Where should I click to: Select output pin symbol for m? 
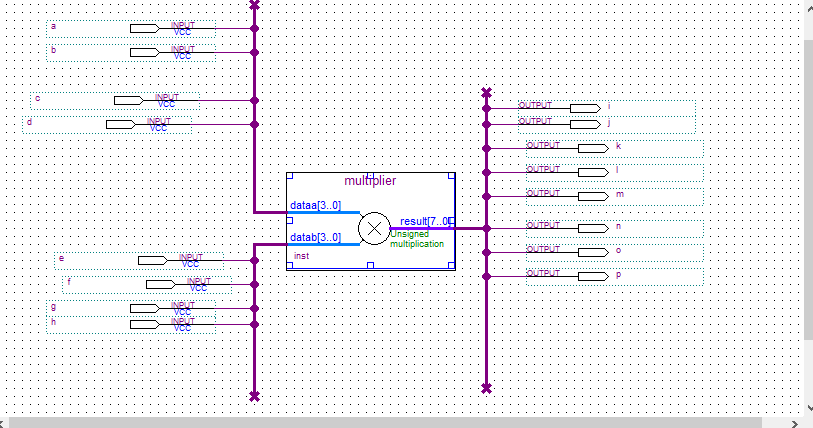click(x=593, y=197)
